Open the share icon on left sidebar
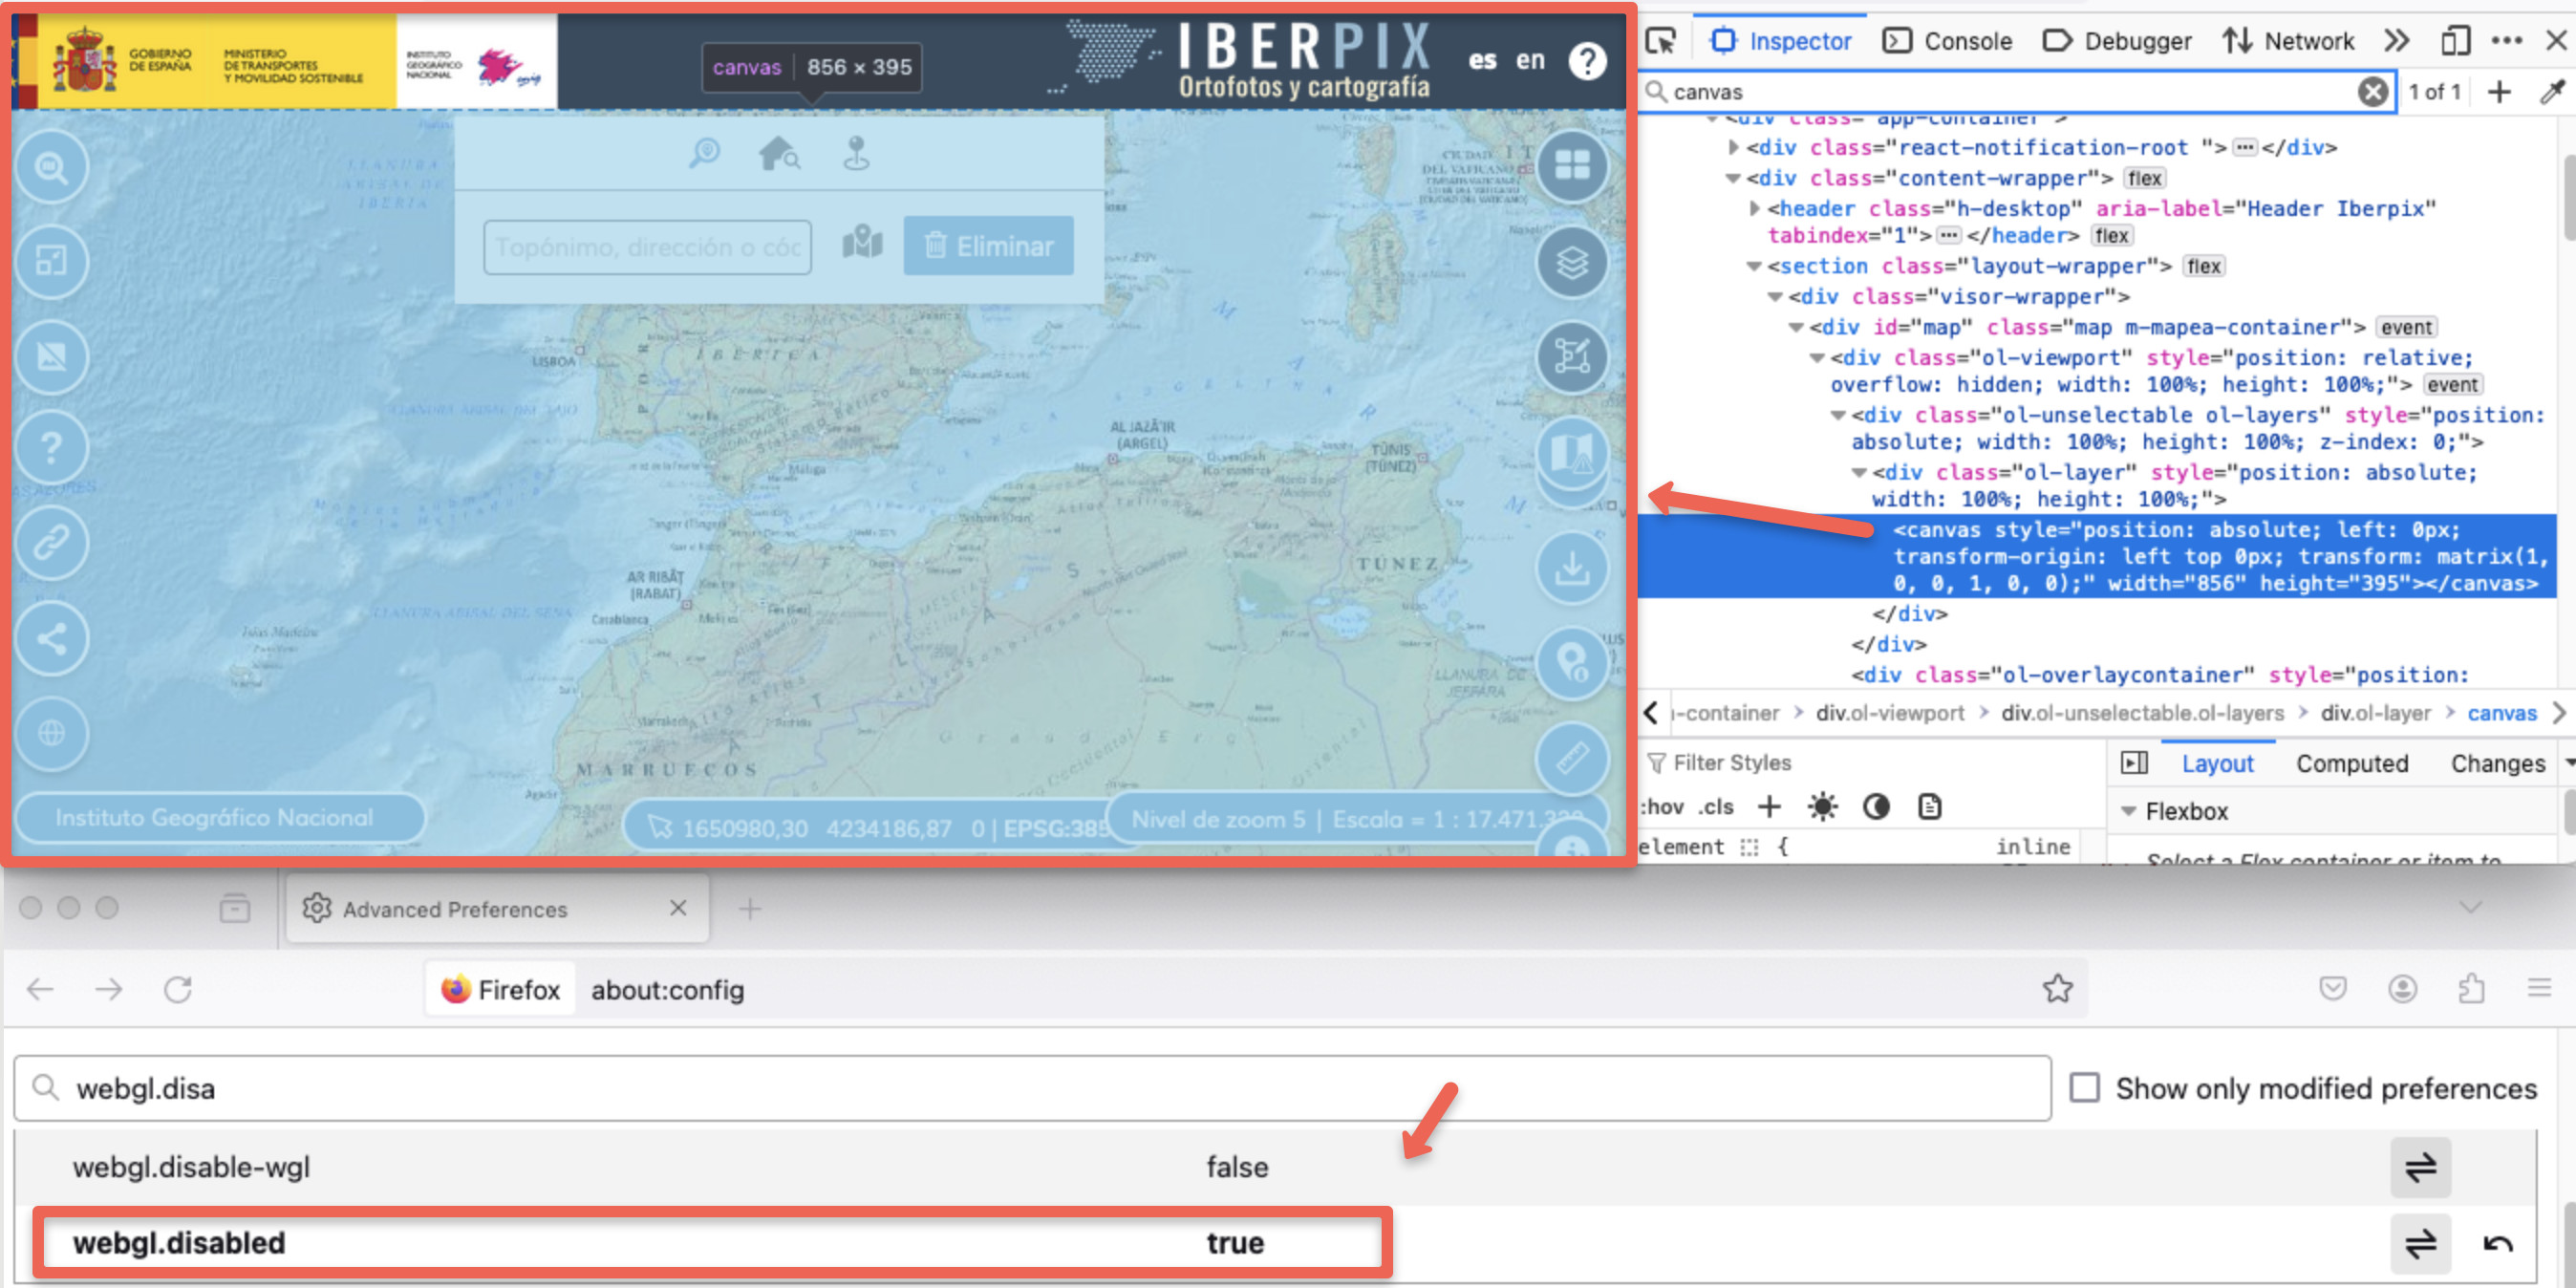 click(51, 638)
